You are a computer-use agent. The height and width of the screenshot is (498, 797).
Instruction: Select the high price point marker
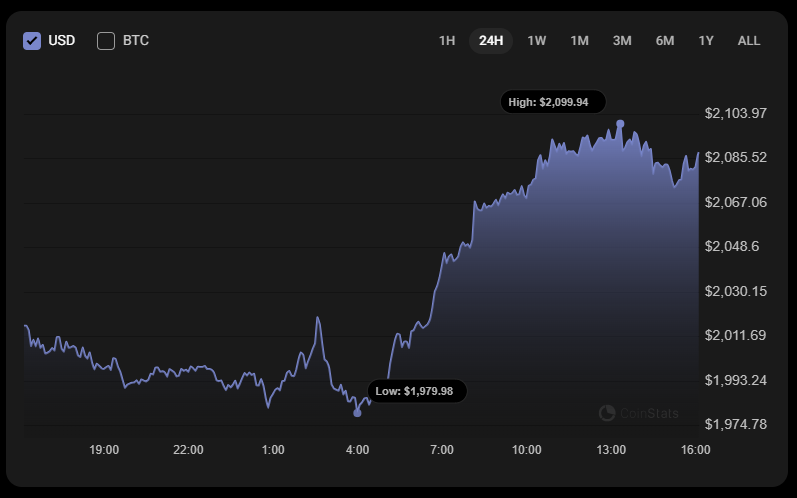(620, 123)
